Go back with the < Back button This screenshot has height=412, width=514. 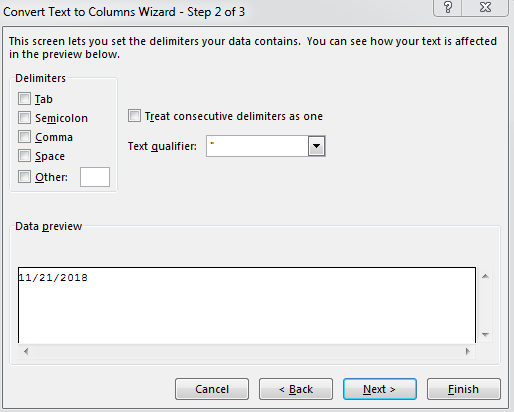[x=296, y=389]
